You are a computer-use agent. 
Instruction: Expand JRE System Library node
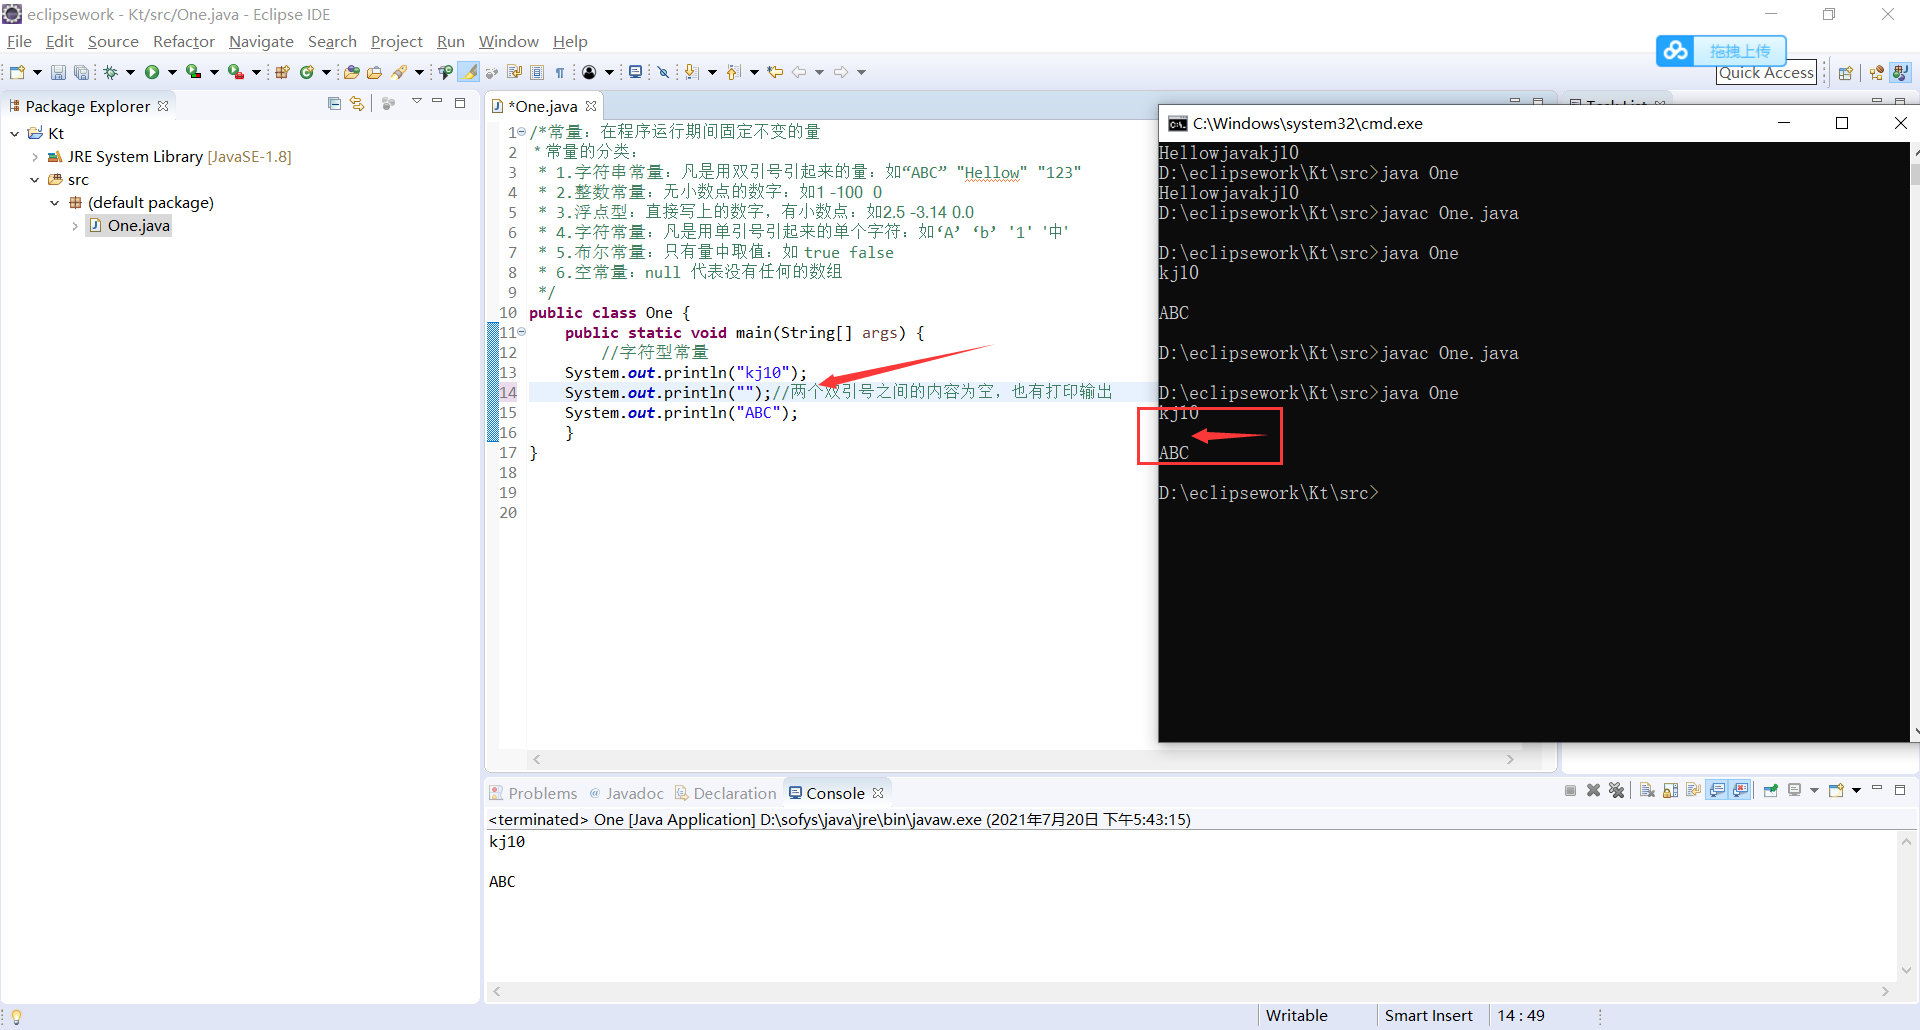coord(35,156)
